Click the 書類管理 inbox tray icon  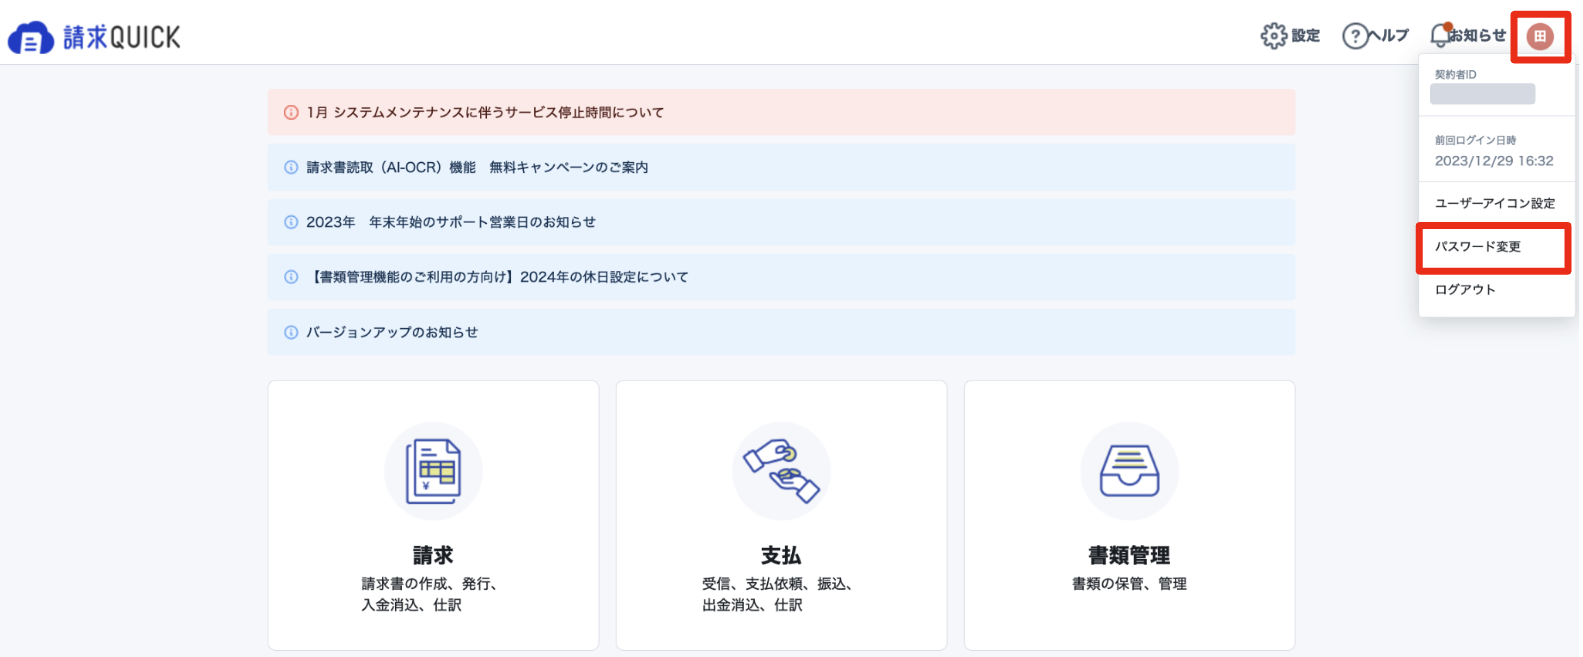pyautogui.click(x=1129, y=471)
